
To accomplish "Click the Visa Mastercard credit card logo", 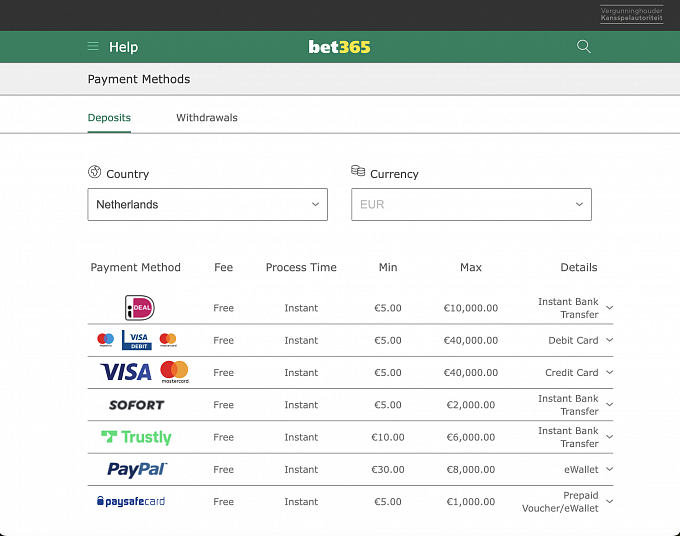I will tap(144, 372).
